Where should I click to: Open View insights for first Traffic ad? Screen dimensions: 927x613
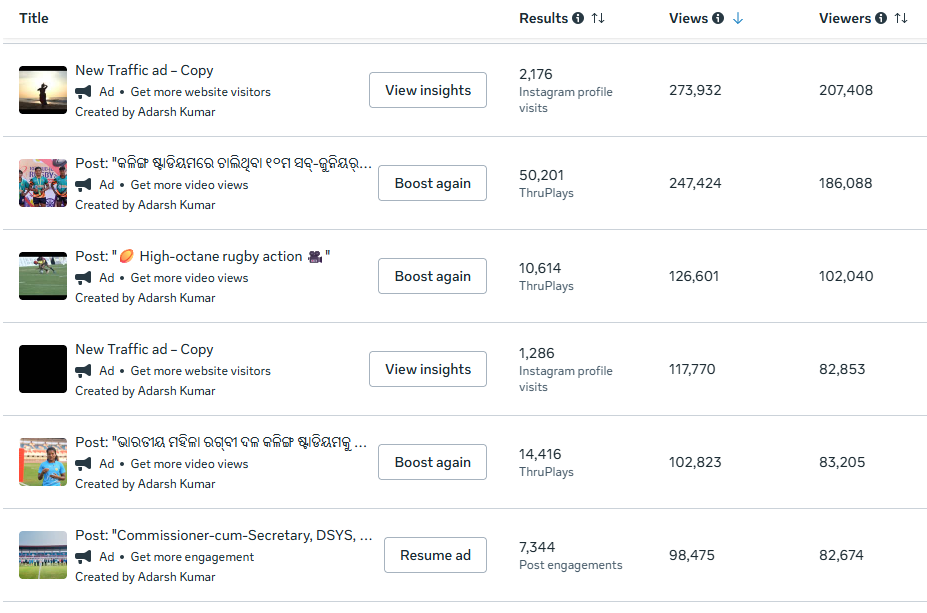[427, 90]
